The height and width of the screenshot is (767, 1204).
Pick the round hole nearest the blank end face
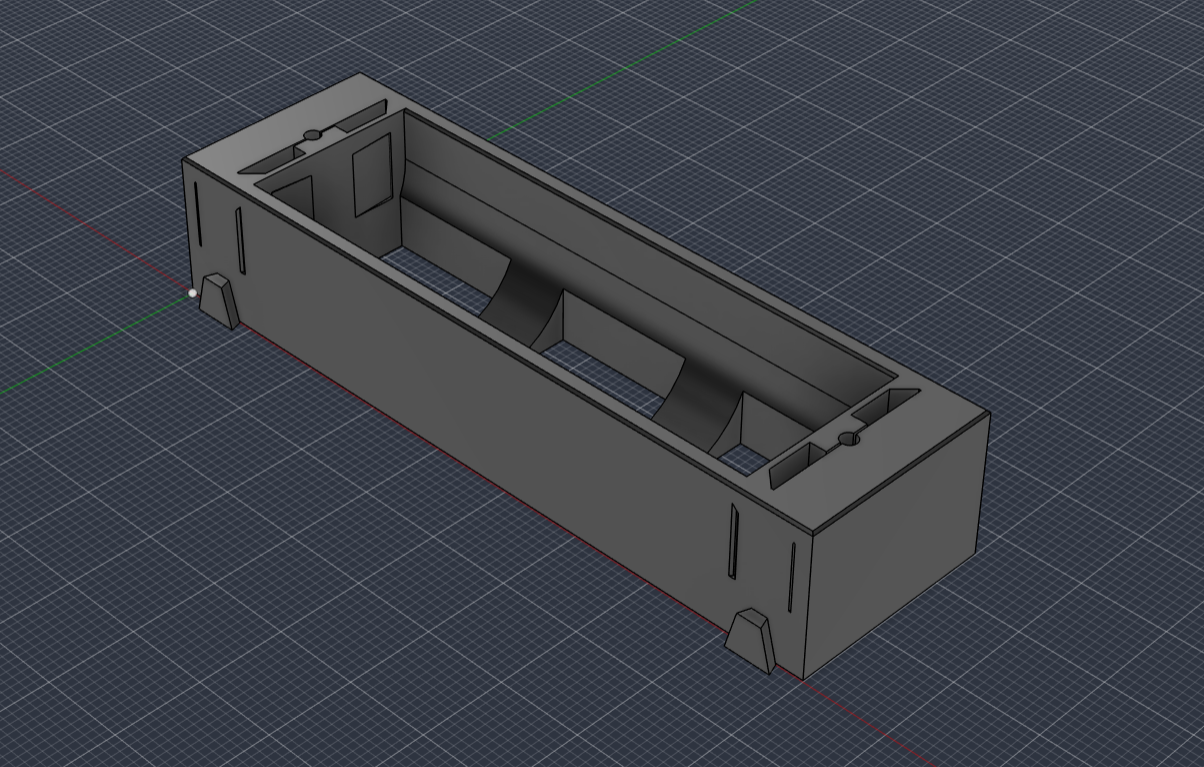pos(848,438)
